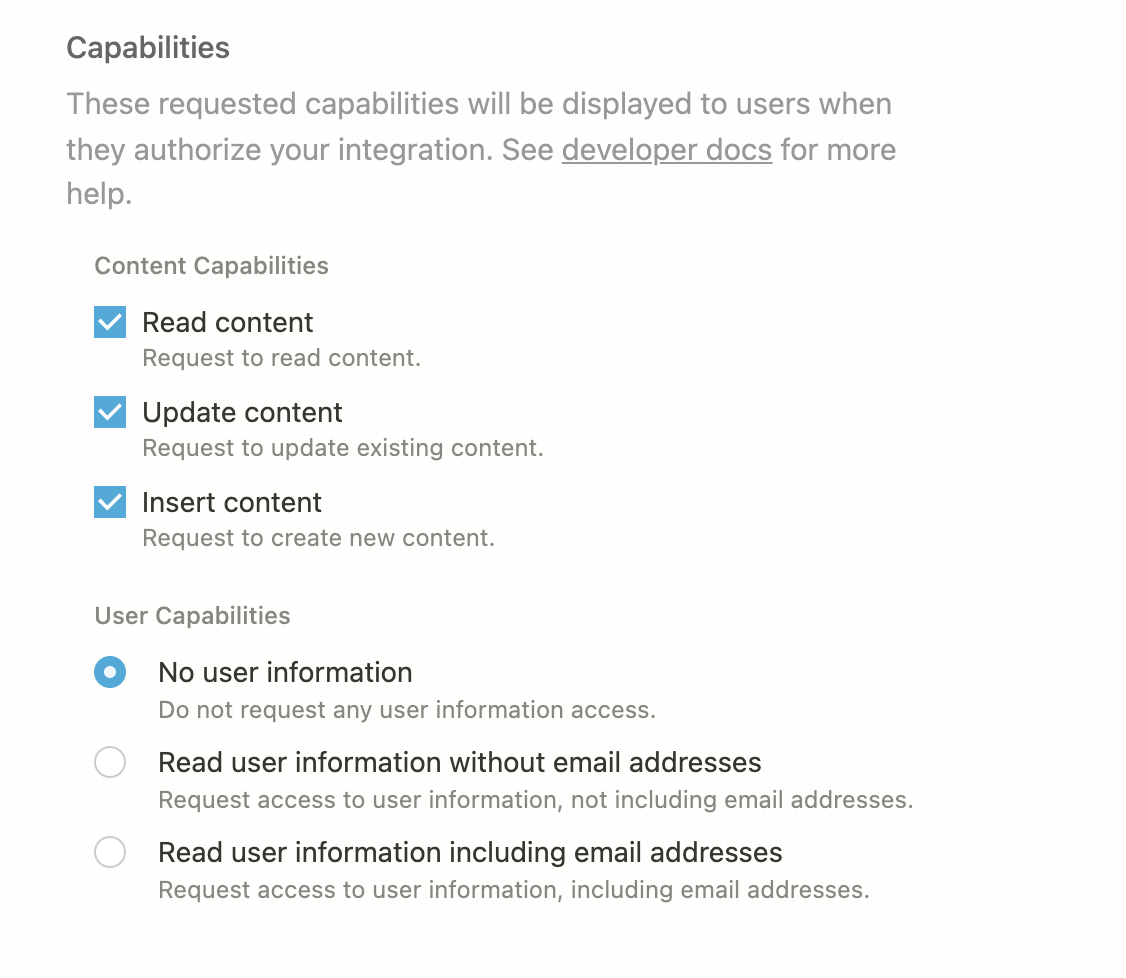Image resolution: width=1126 pixels, height=978 pixels.
Task: Click the User Capabilities subheading
Action: [x=192, y=615]
